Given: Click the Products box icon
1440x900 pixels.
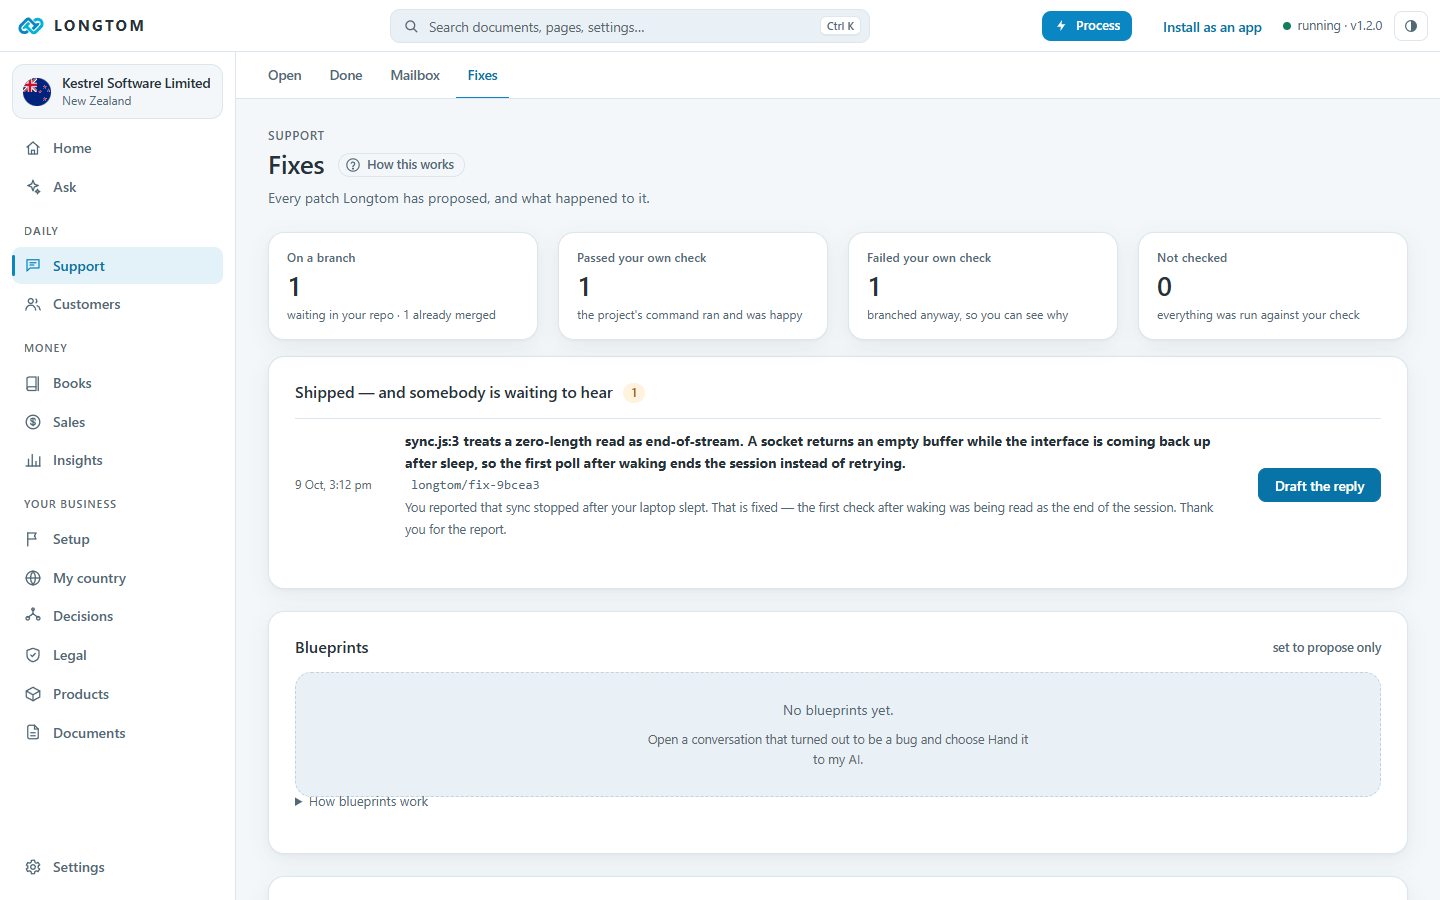Looking at the screenshot, I should point(33,694).
